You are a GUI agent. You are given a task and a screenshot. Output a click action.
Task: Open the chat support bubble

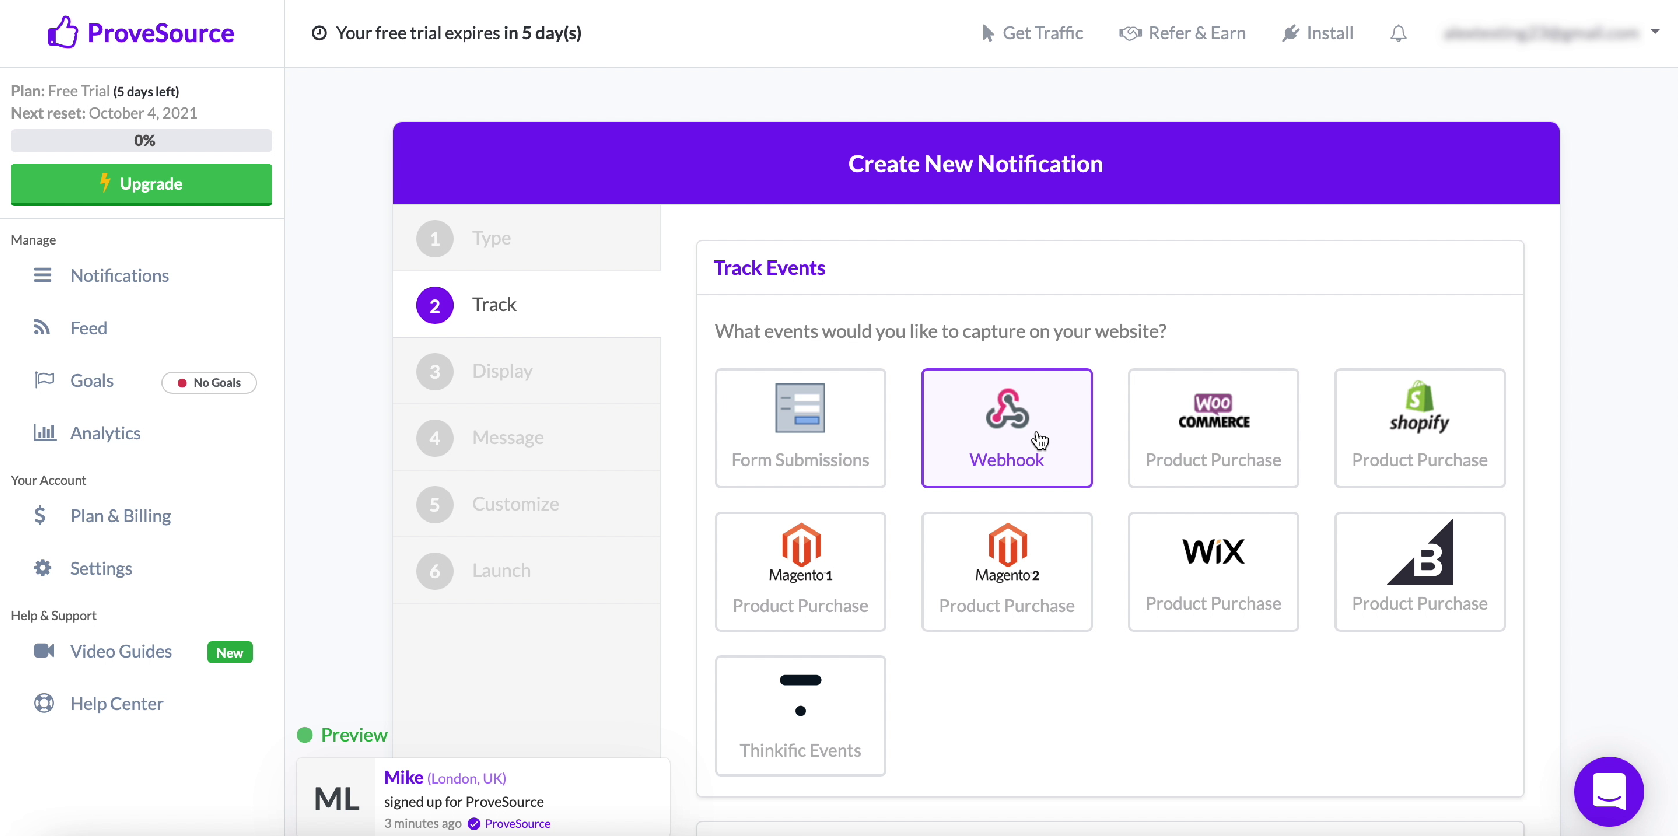(x=1609, y=792)
